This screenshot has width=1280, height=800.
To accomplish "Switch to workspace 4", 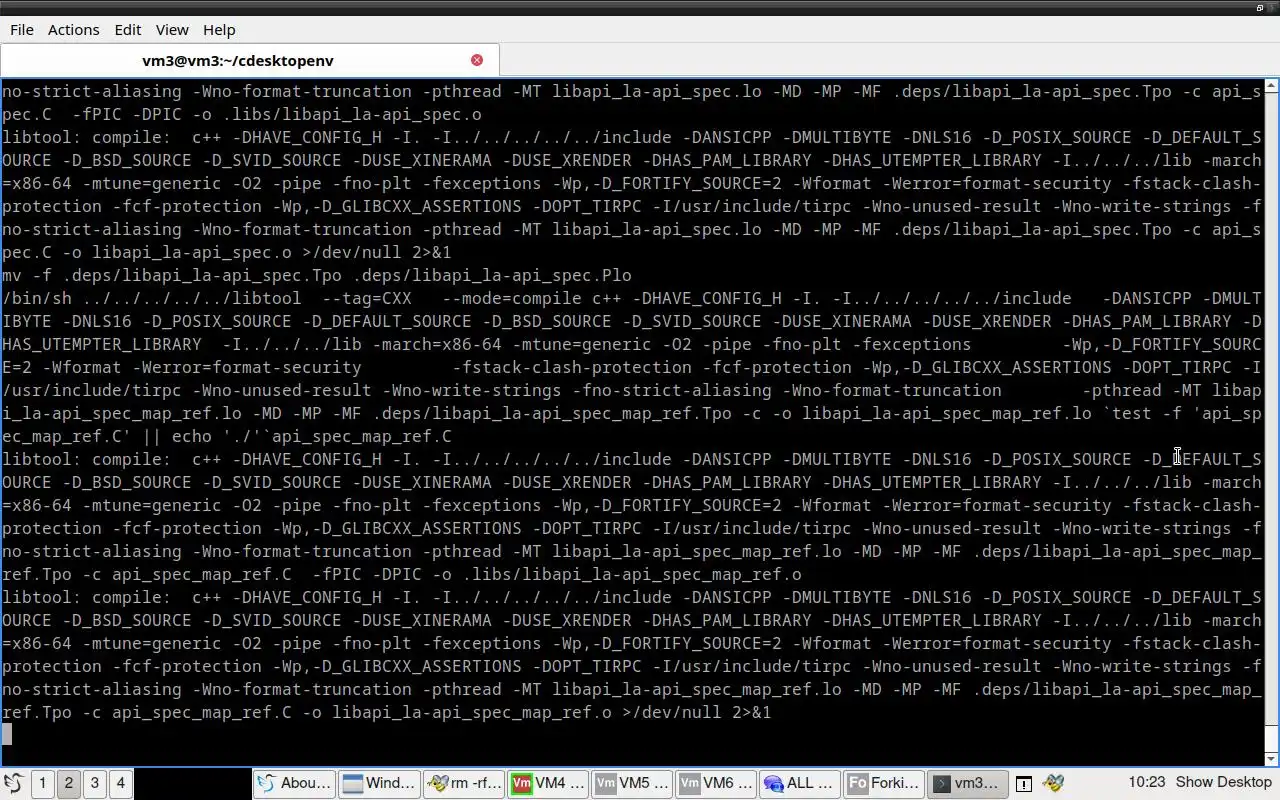I will coord(120,783).
